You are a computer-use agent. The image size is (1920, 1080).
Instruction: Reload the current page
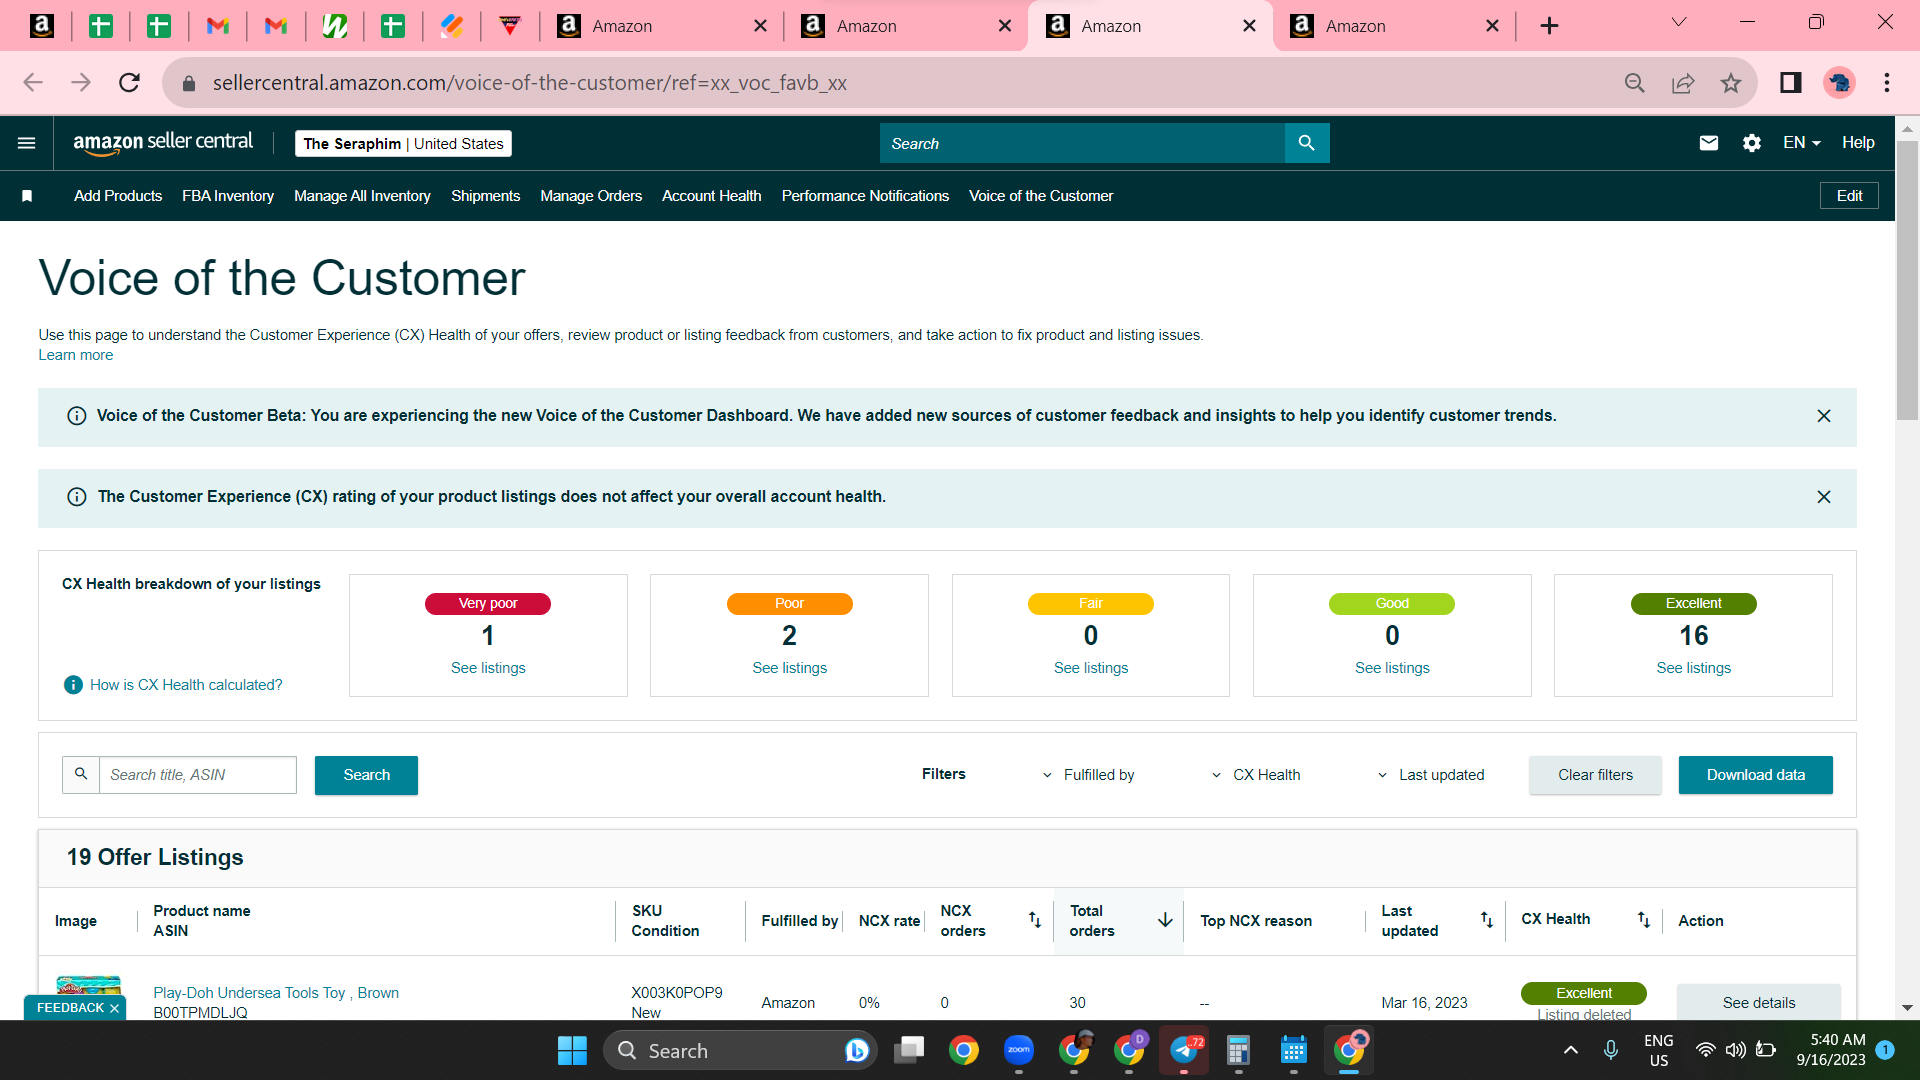pyautogui.click(x=129, y=83)
